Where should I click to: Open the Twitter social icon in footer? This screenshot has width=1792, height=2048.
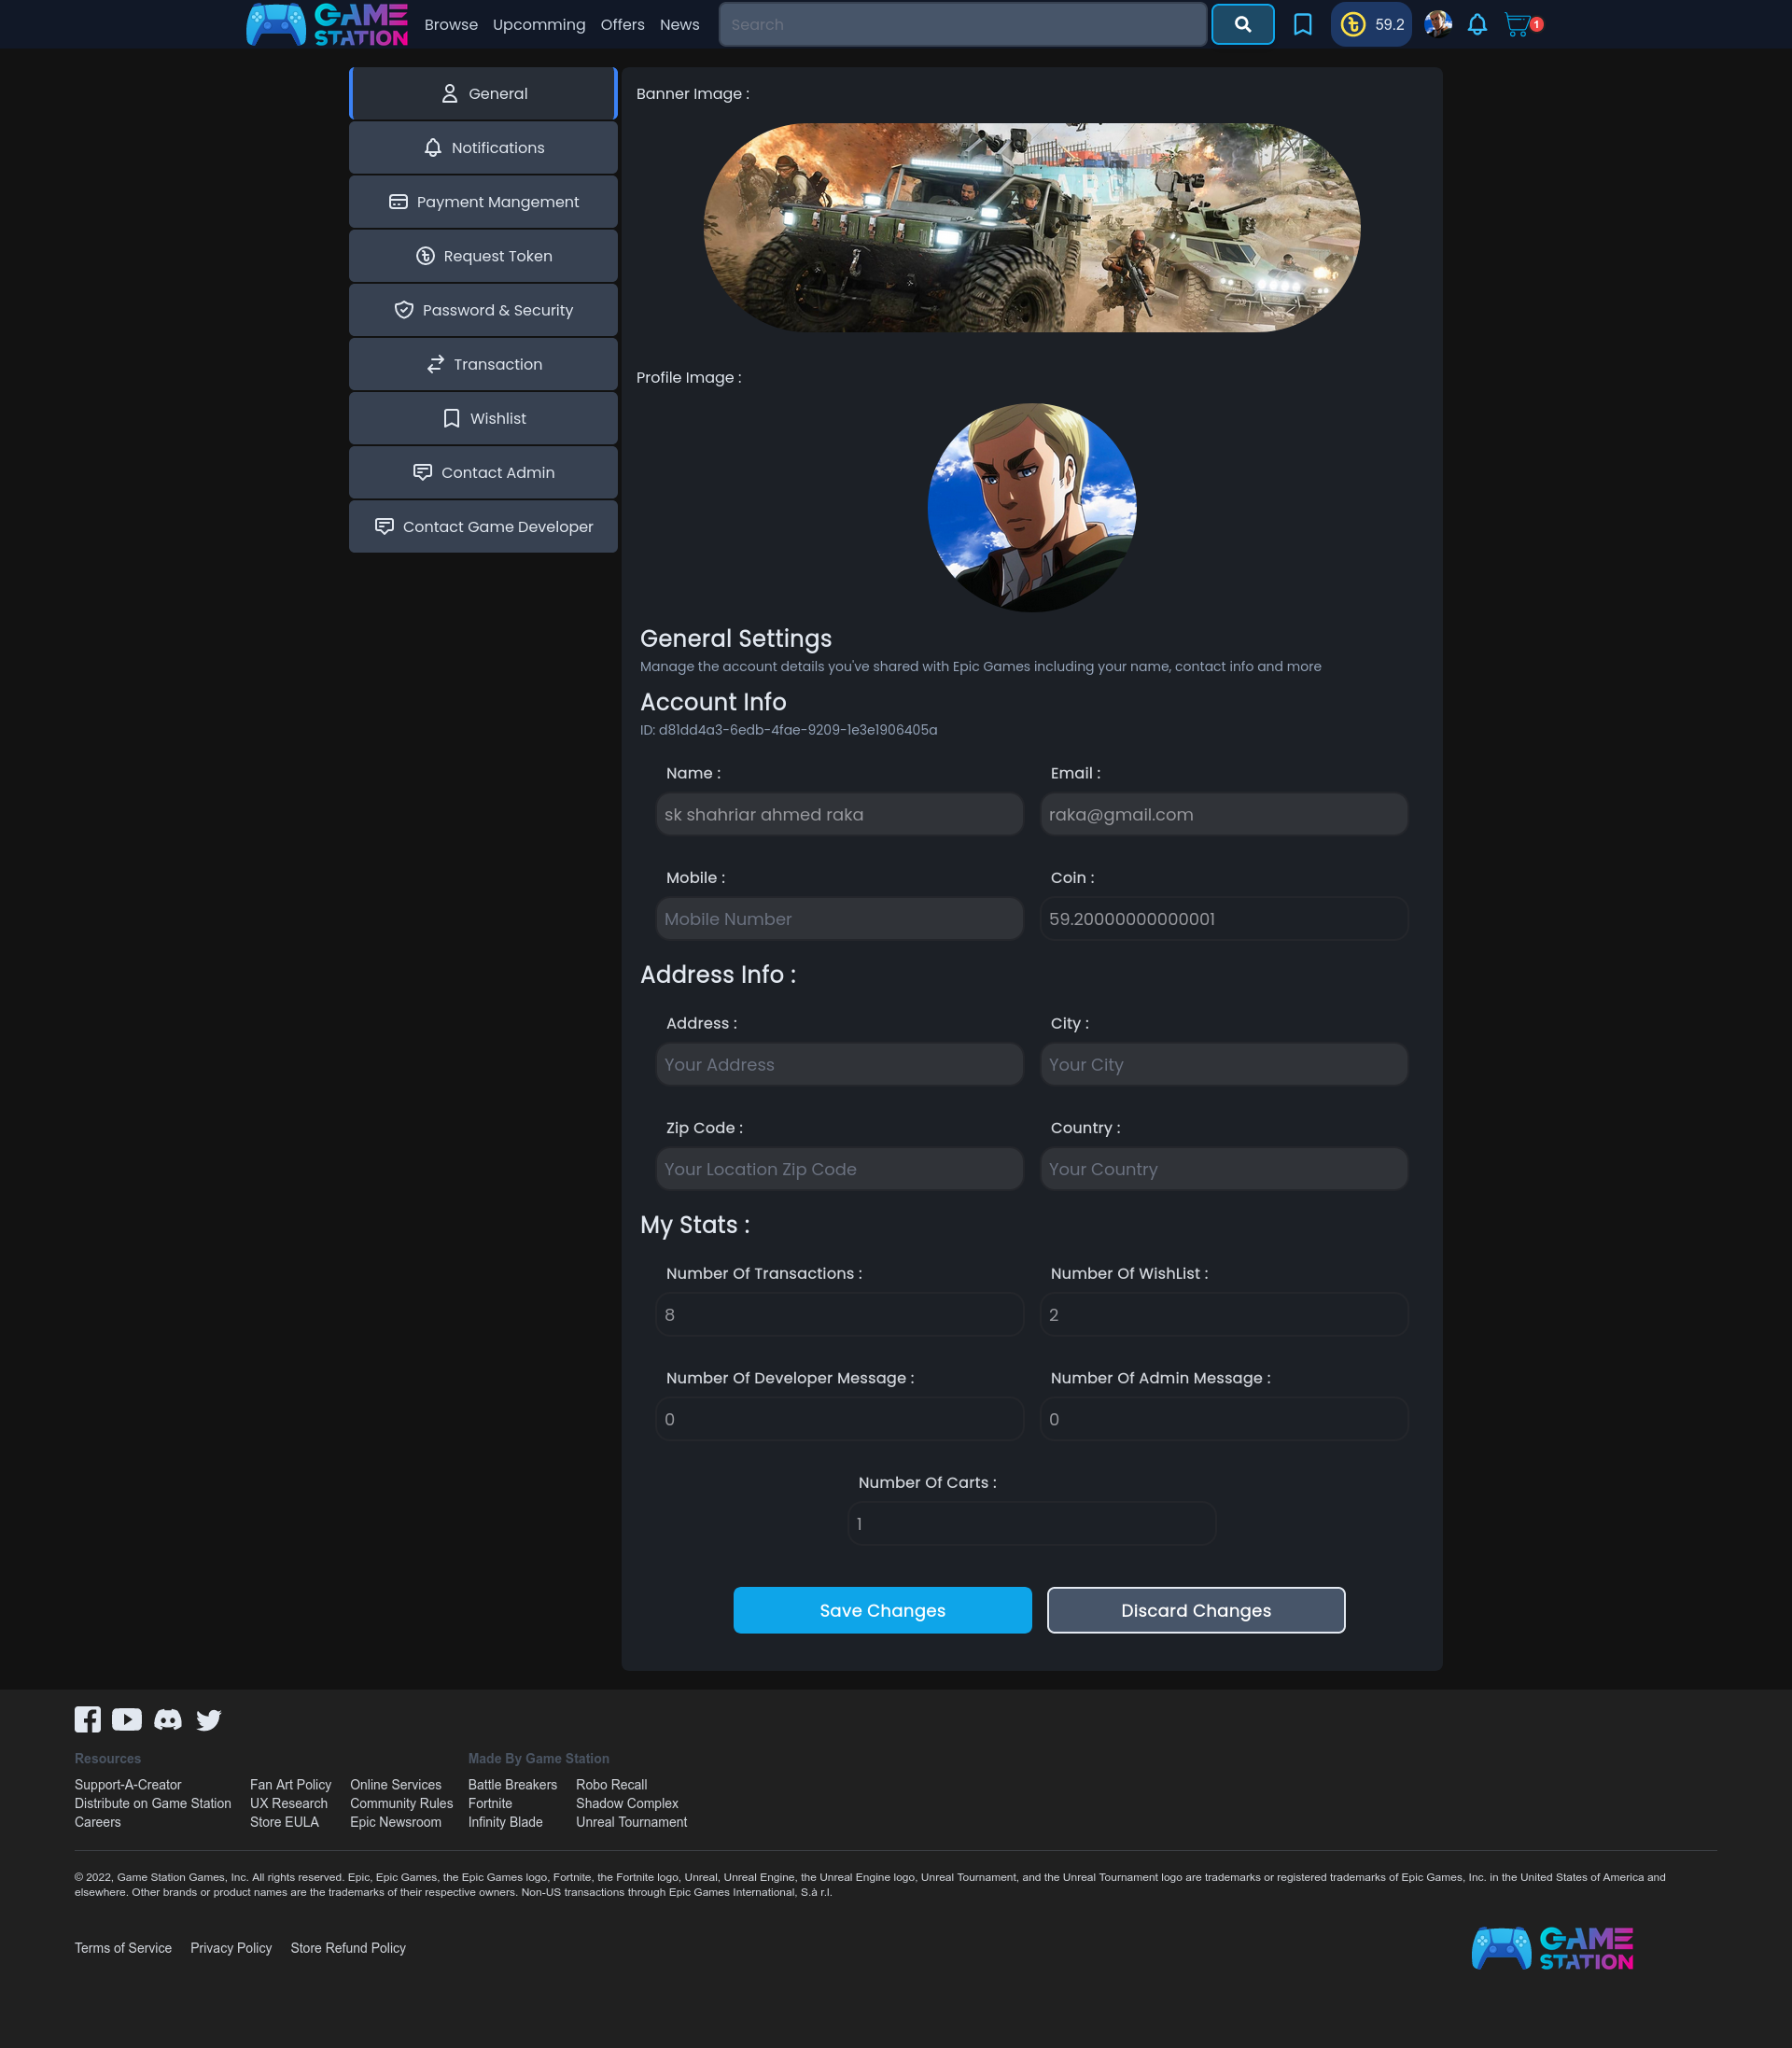point(208,1719)
